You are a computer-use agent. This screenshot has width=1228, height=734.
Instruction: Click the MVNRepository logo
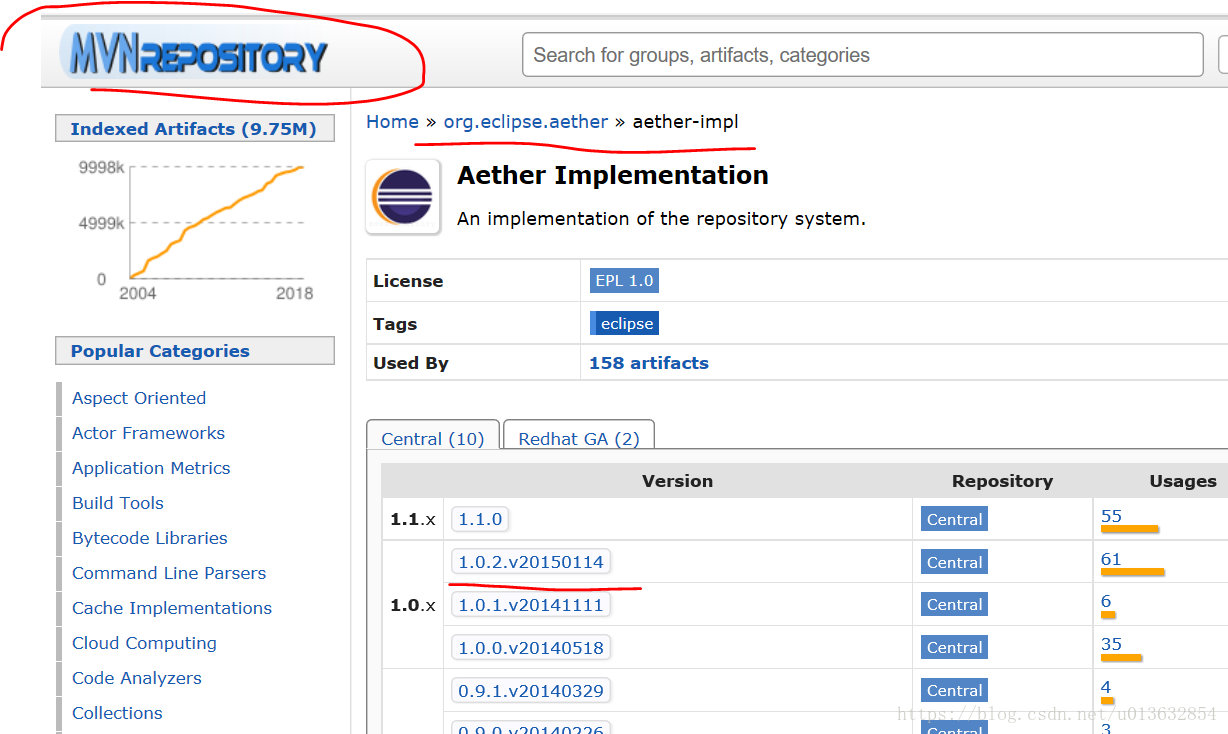pos(196,55)
